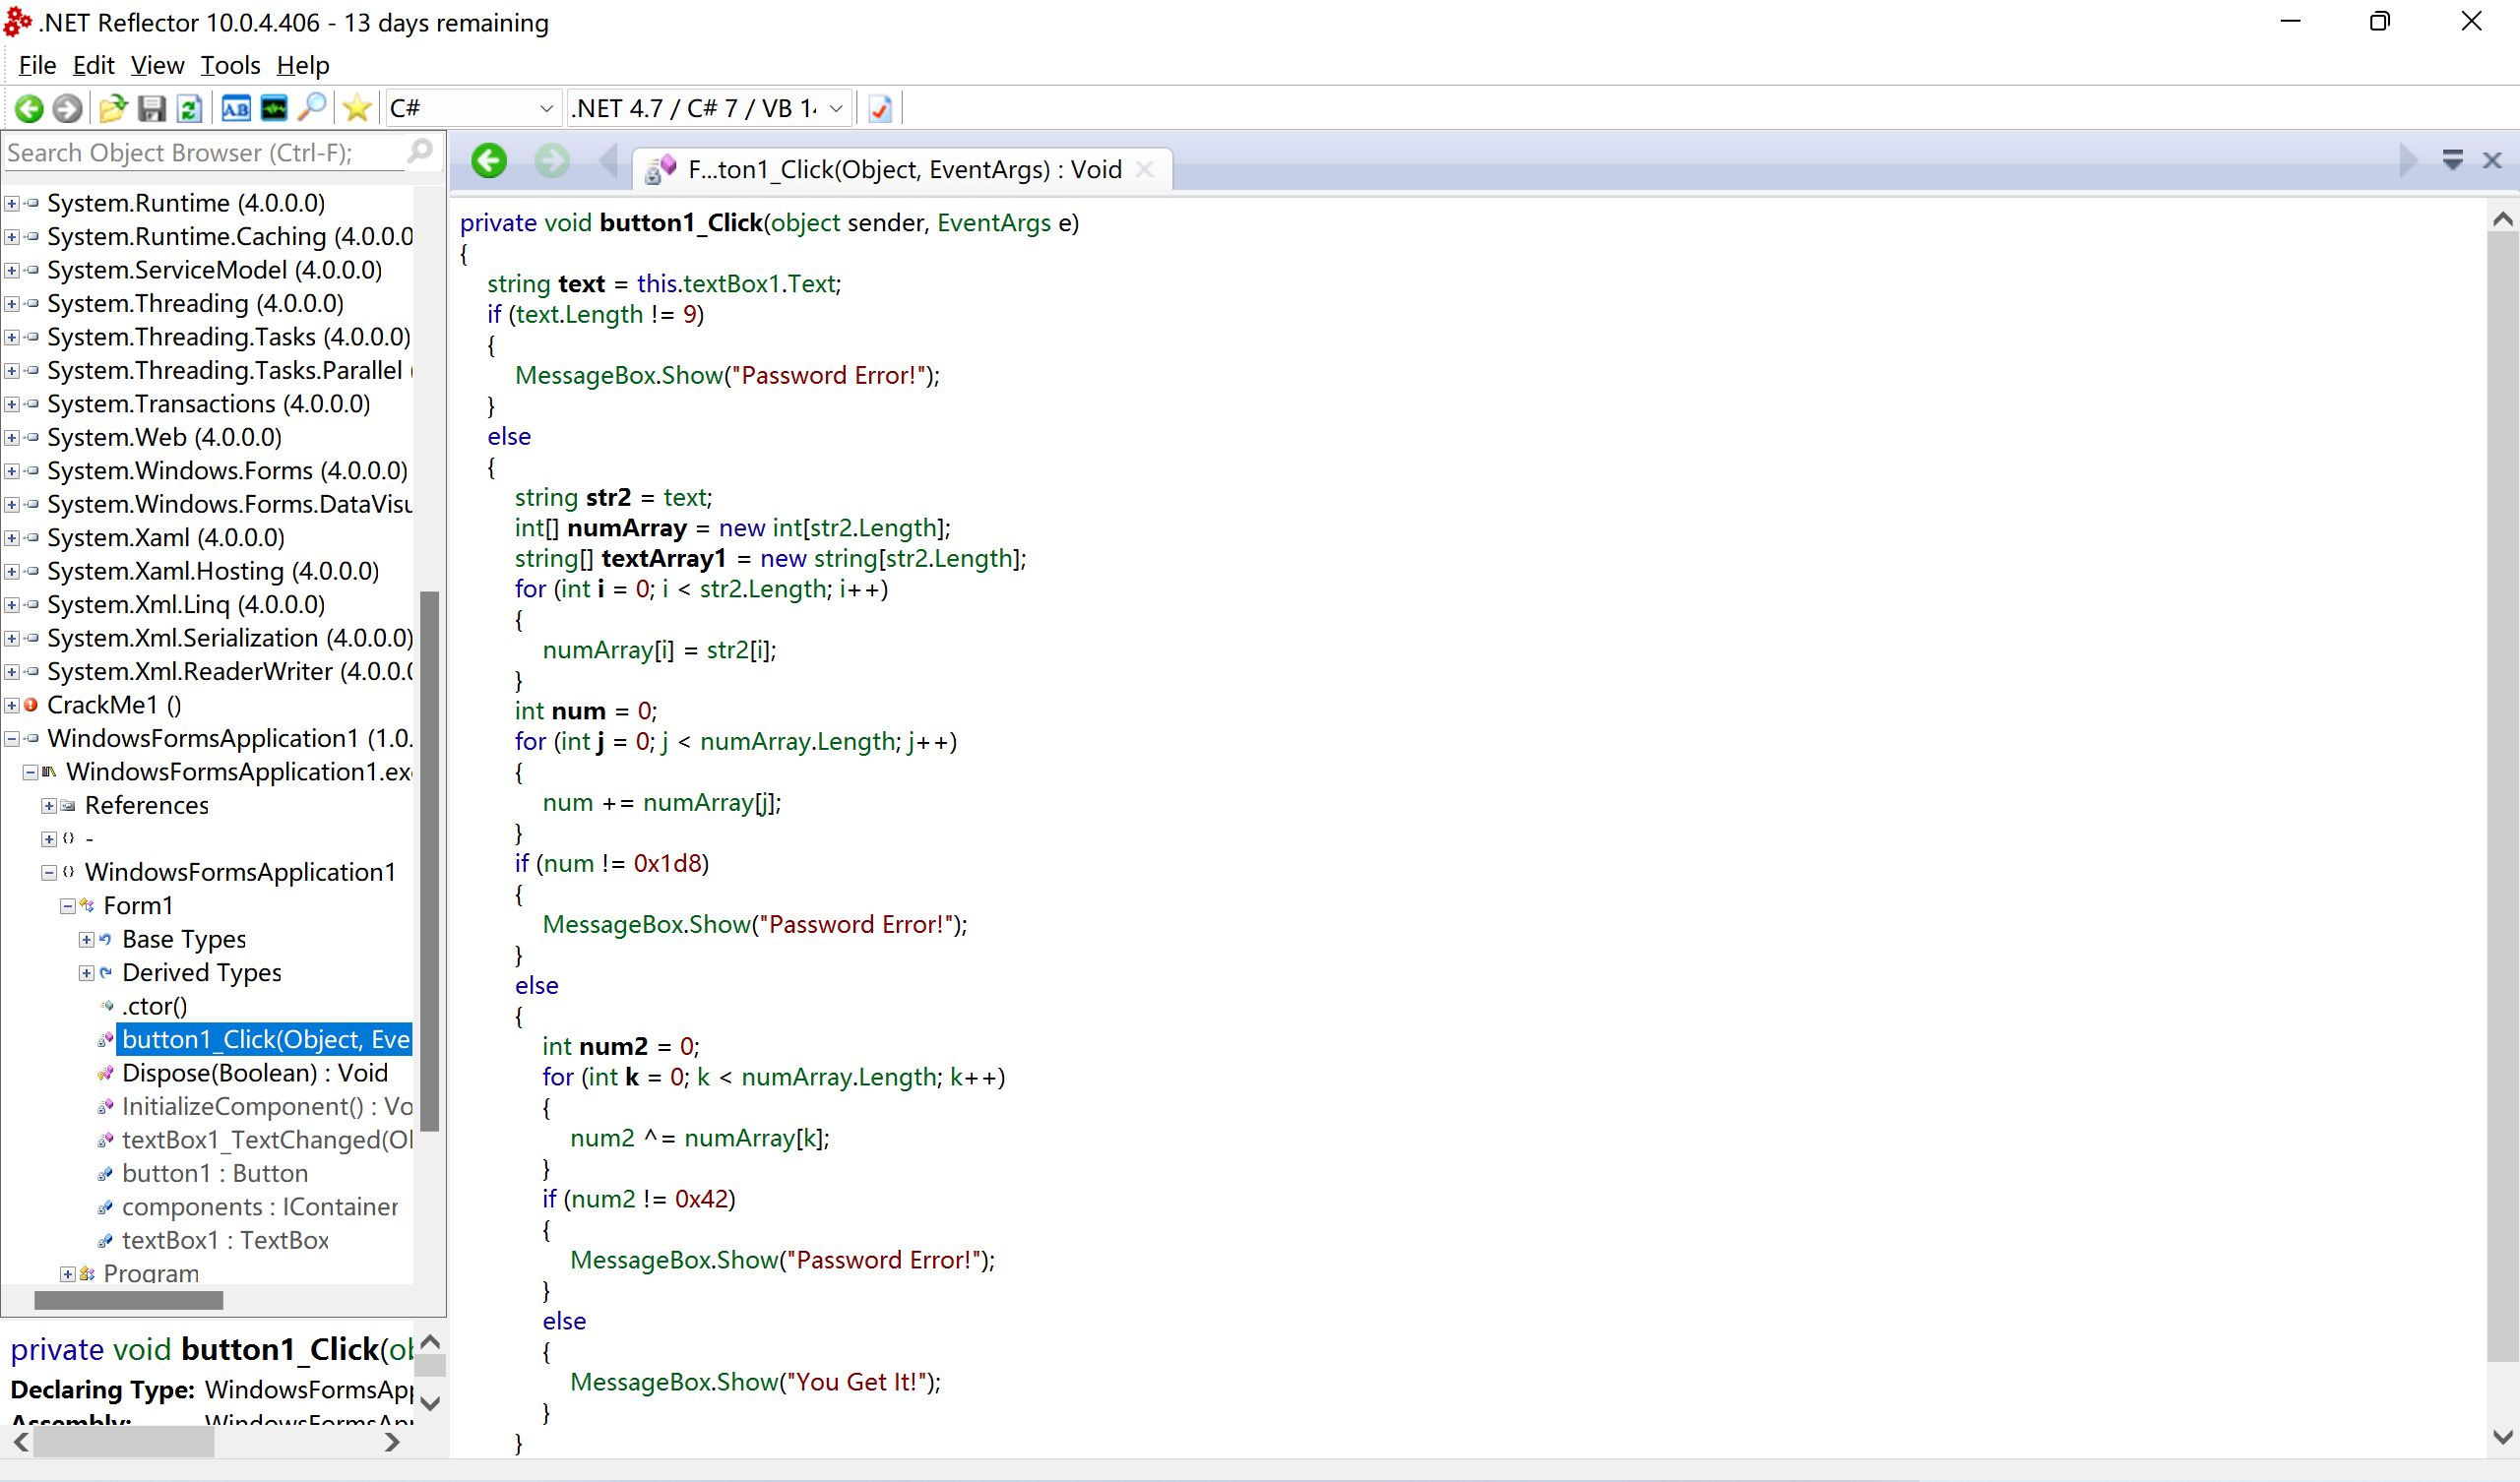Select System.Windows.Forms (4.0.0.0) in tree
The width and height of the screenshot is (2520, 1482).
pos(227,470)
